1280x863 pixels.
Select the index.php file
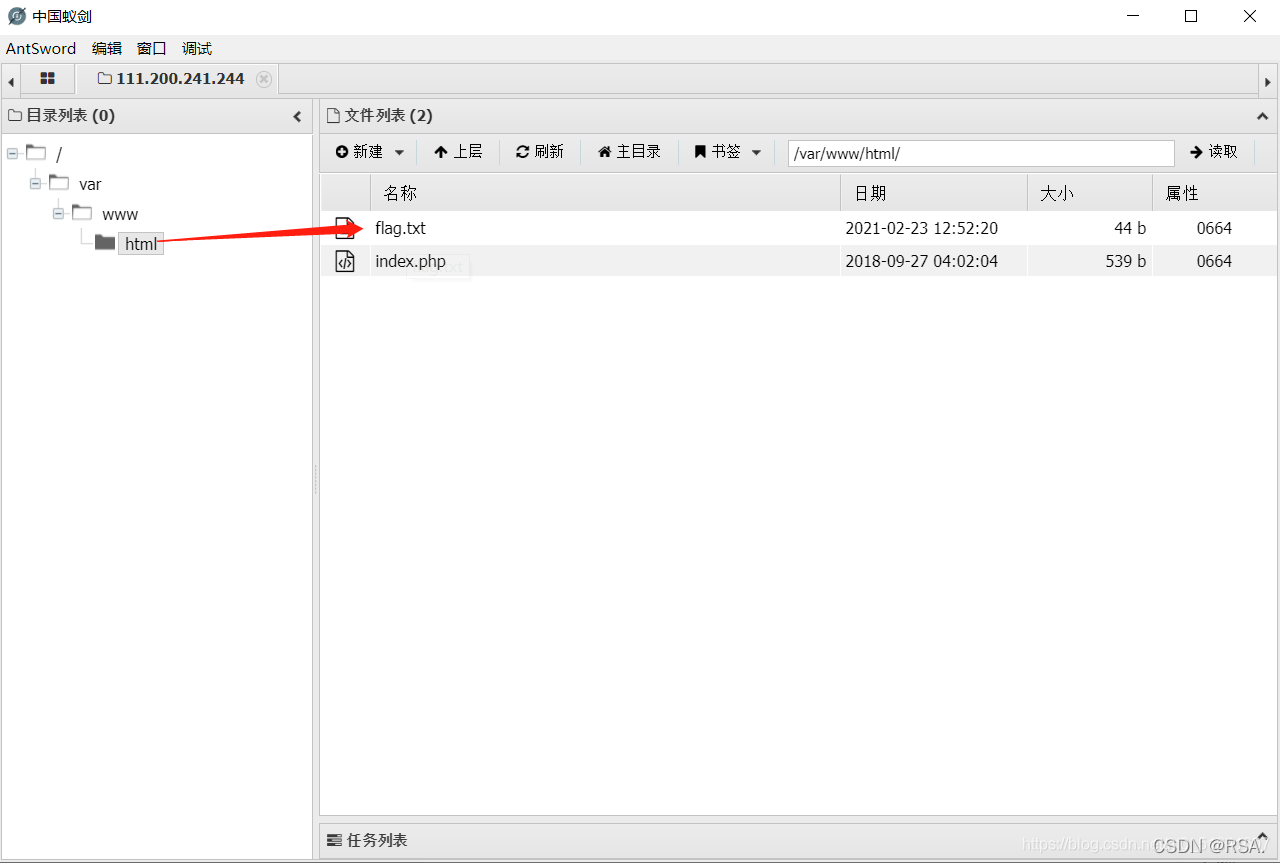[x=410, y=261]
